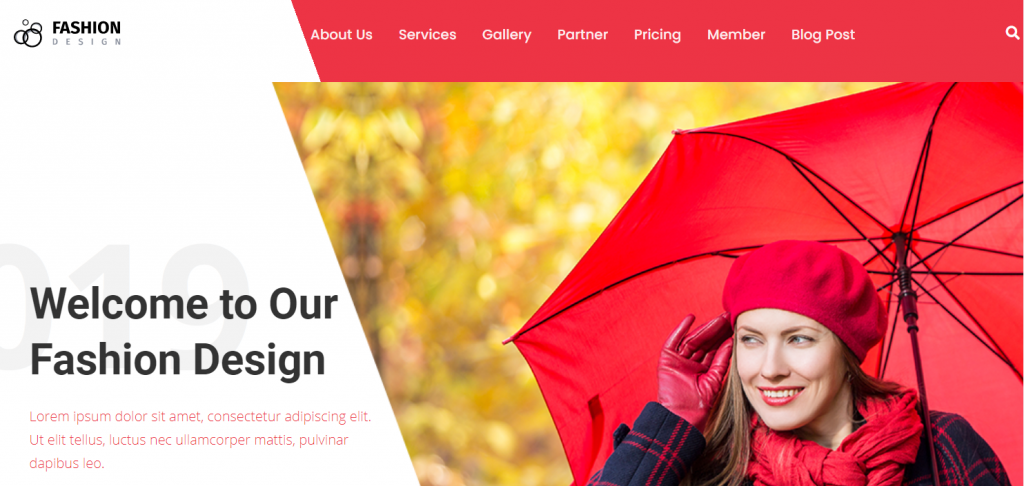Open the Partner navigation link

pyautogui.click(x=583, y=35)
